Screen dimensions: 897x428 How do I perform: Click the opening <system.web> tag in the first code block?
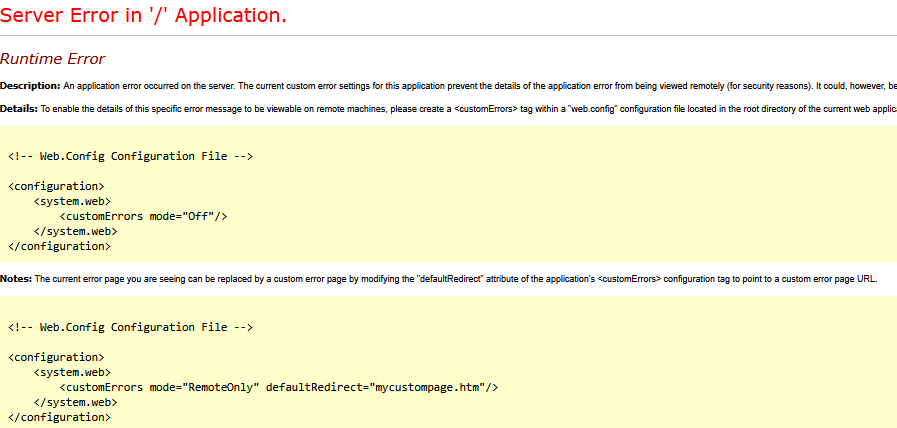click(72, 201)
